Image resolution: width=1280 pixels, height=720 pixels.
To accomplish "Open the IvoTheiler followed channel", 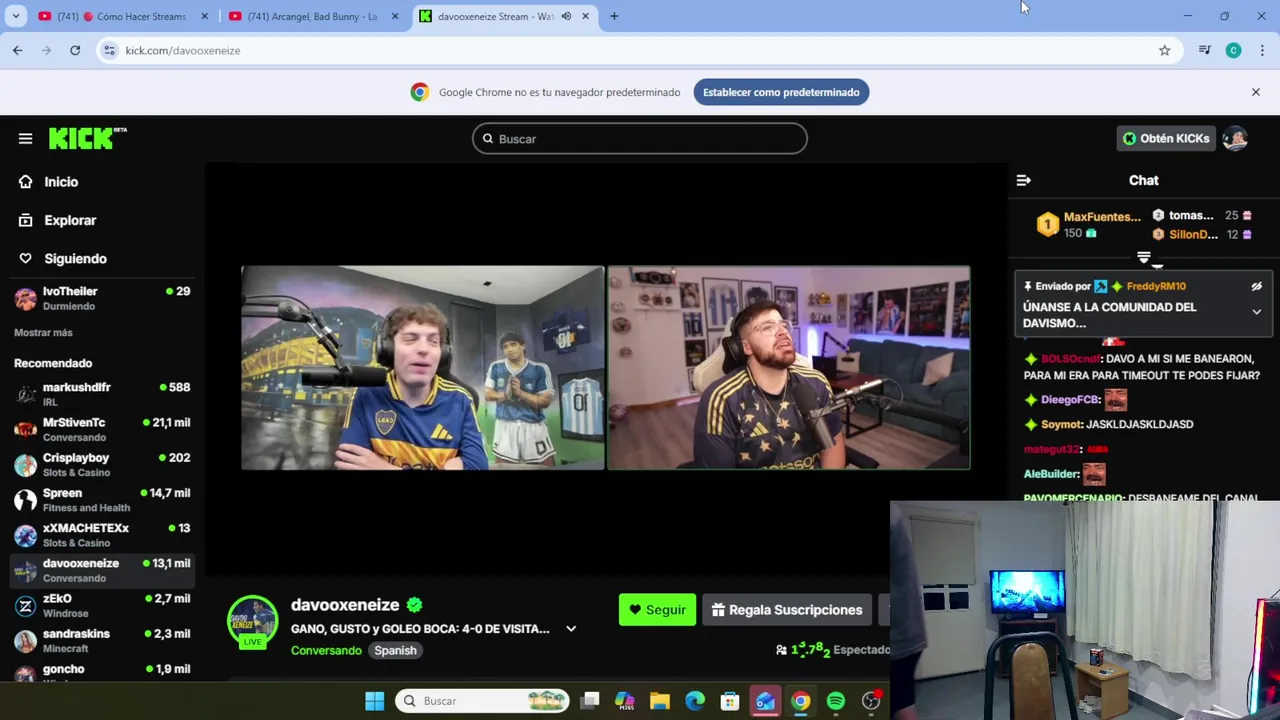I will [101, 298].
